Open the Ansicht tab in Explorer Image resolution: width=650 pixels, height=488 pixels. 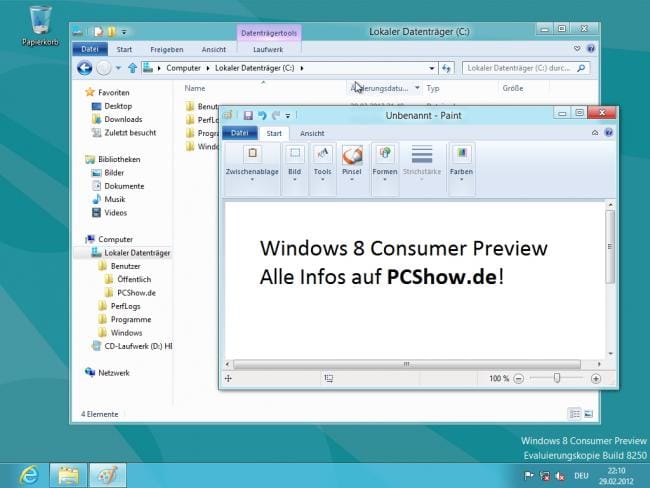click(x=214, y=49)
